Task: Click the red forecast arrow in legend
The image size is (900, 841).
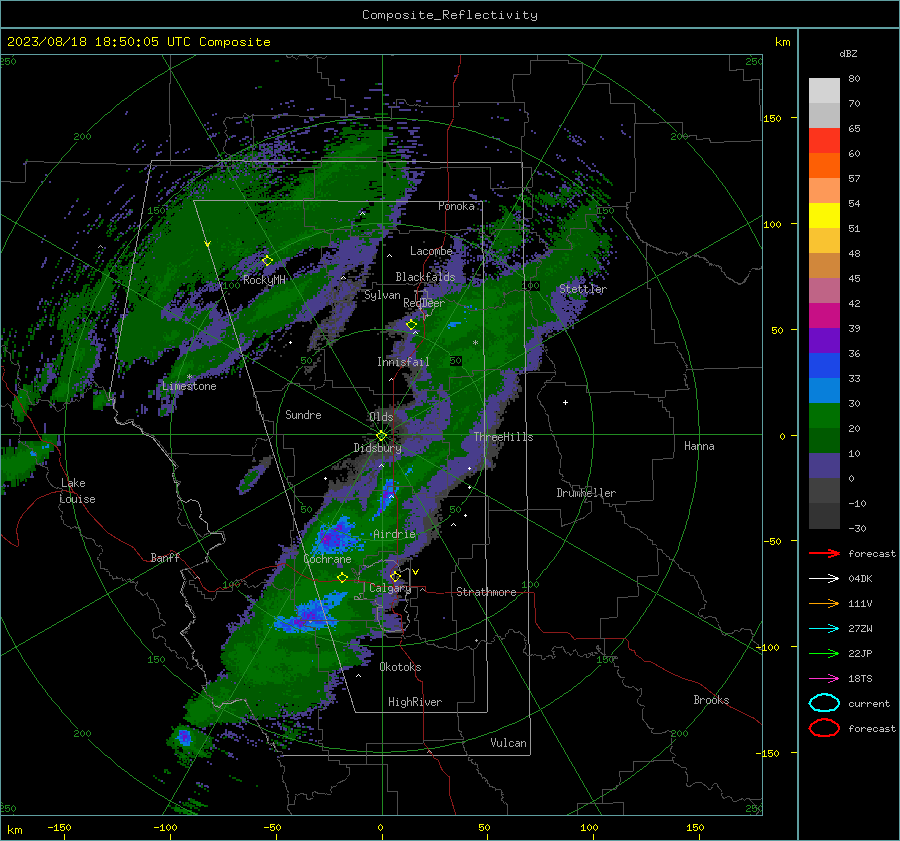Action: [824, 553]
